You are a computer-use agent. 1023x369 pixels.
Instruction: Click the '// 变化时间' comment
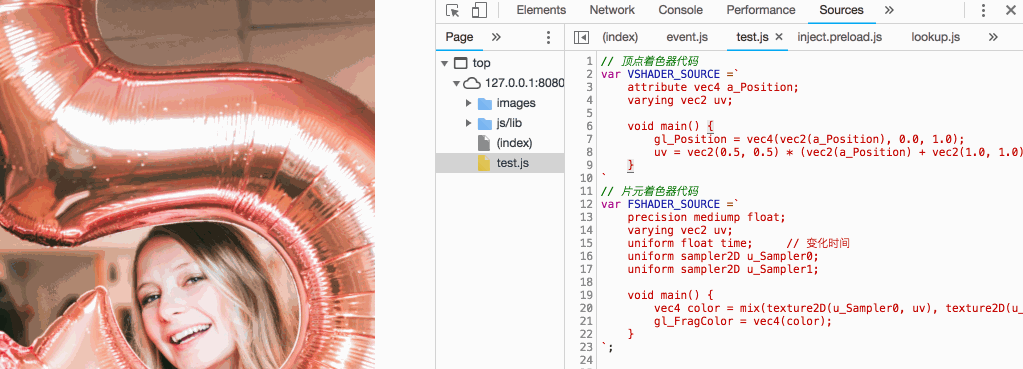pyautogui.click(x=818, y=243)
